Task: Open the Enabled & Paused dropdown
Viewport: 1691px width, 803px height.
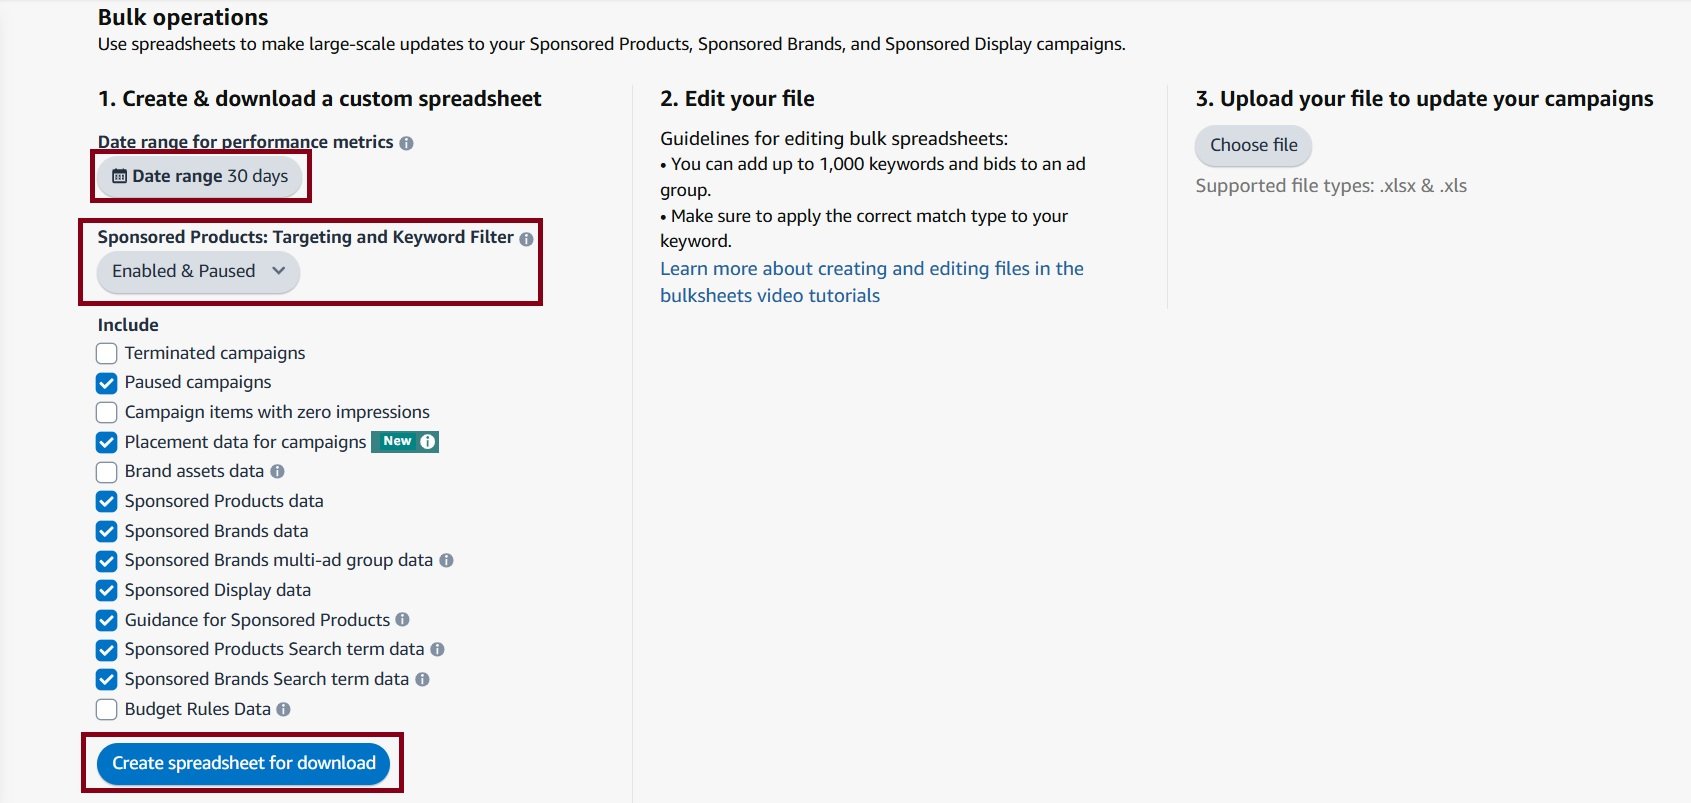Action: pyautogui.click(x=196, y=271)
